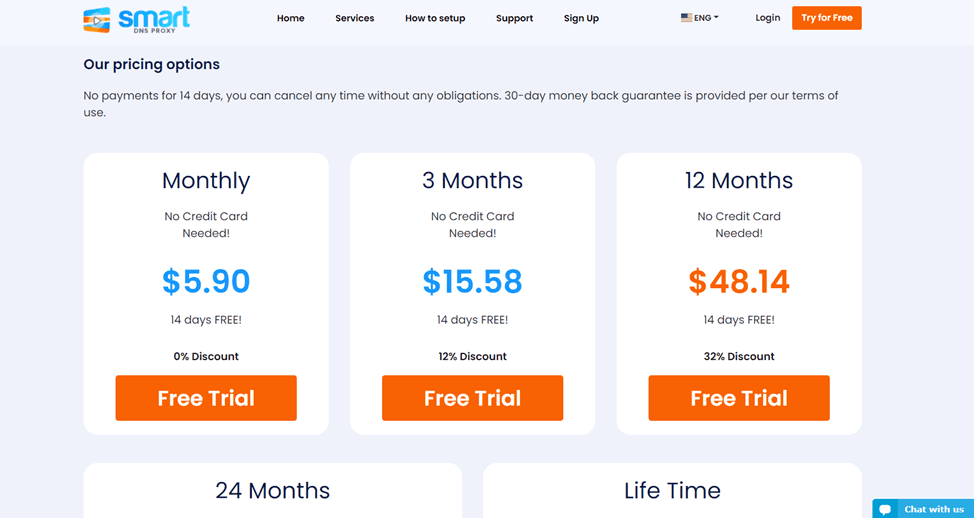The height and width of the screenshot is (518, 974).
Task: Start Free Trial for 3 Months plan
Action: coord(473,398)
